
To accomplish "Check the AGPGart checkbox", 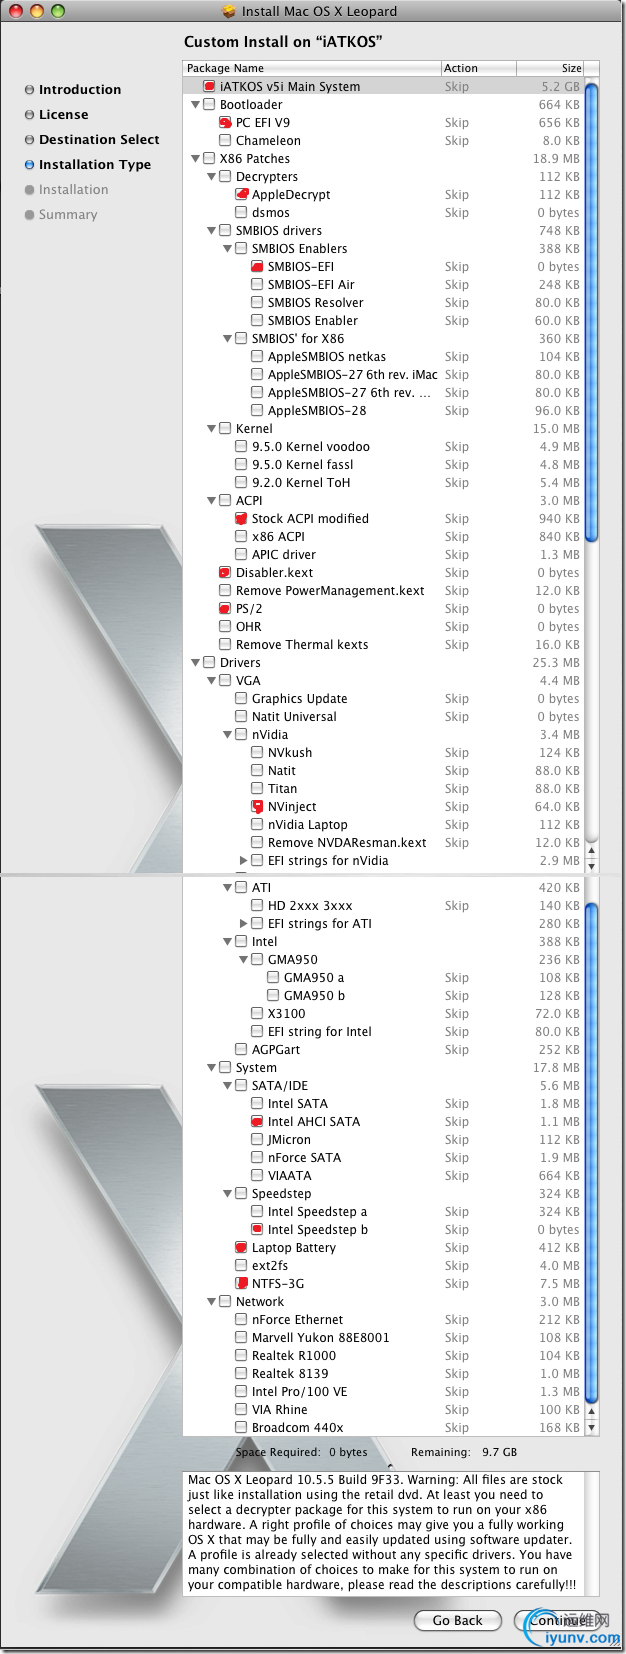I will [x=241, y=1050].
